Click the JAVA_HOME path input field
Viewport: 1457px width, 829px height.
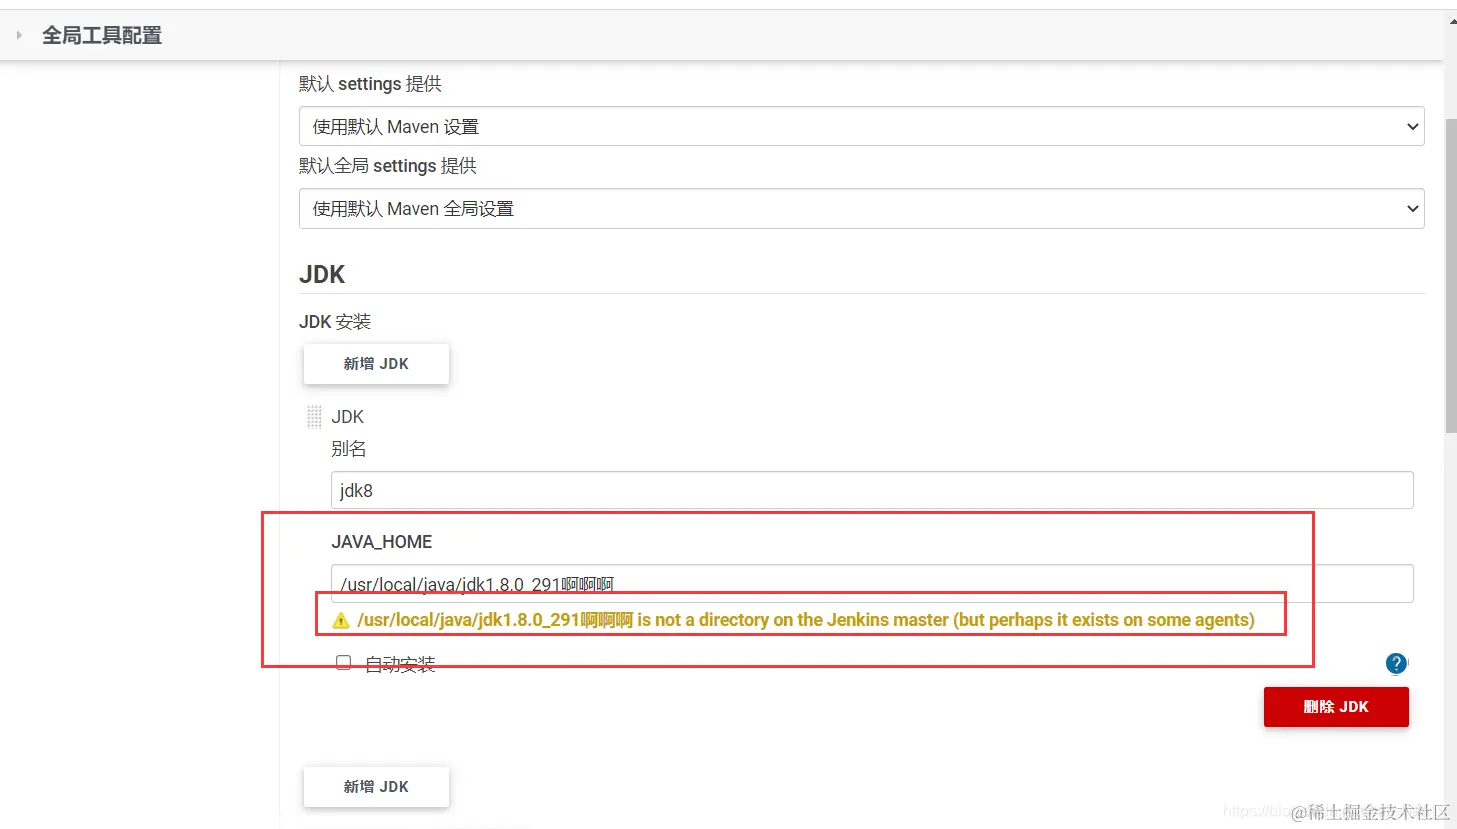click(x=872, y=583)
